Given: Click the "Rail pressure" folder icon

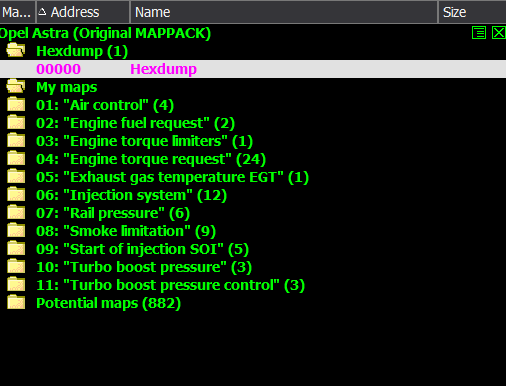Looking at the screenshot, I should coord(16,212).
